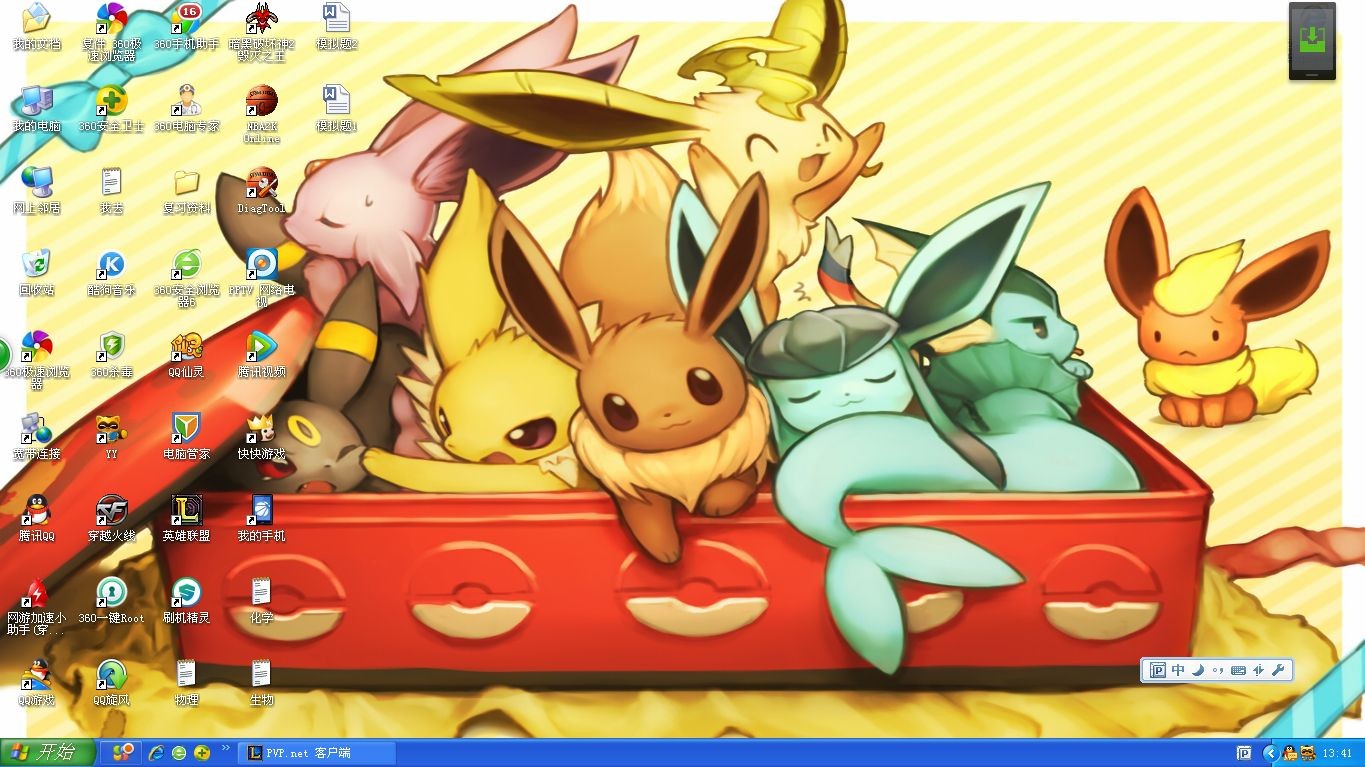The width and height of the screenshot is (1365, 767).
Task: Switch to PVP.net 客户端 taskbar button
Action: click(x=319, y=753)
